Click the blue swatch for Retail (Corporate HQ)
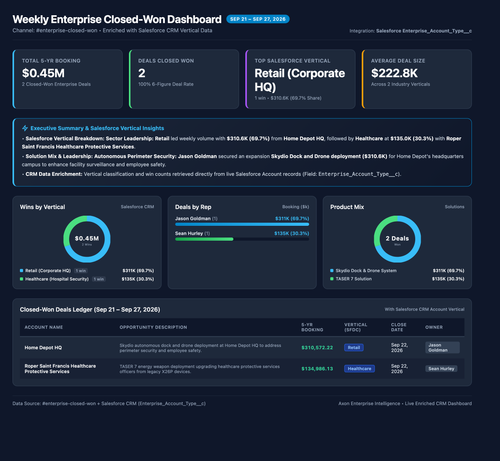The height and width of the screenshot is (461, 500). point(21,271)
